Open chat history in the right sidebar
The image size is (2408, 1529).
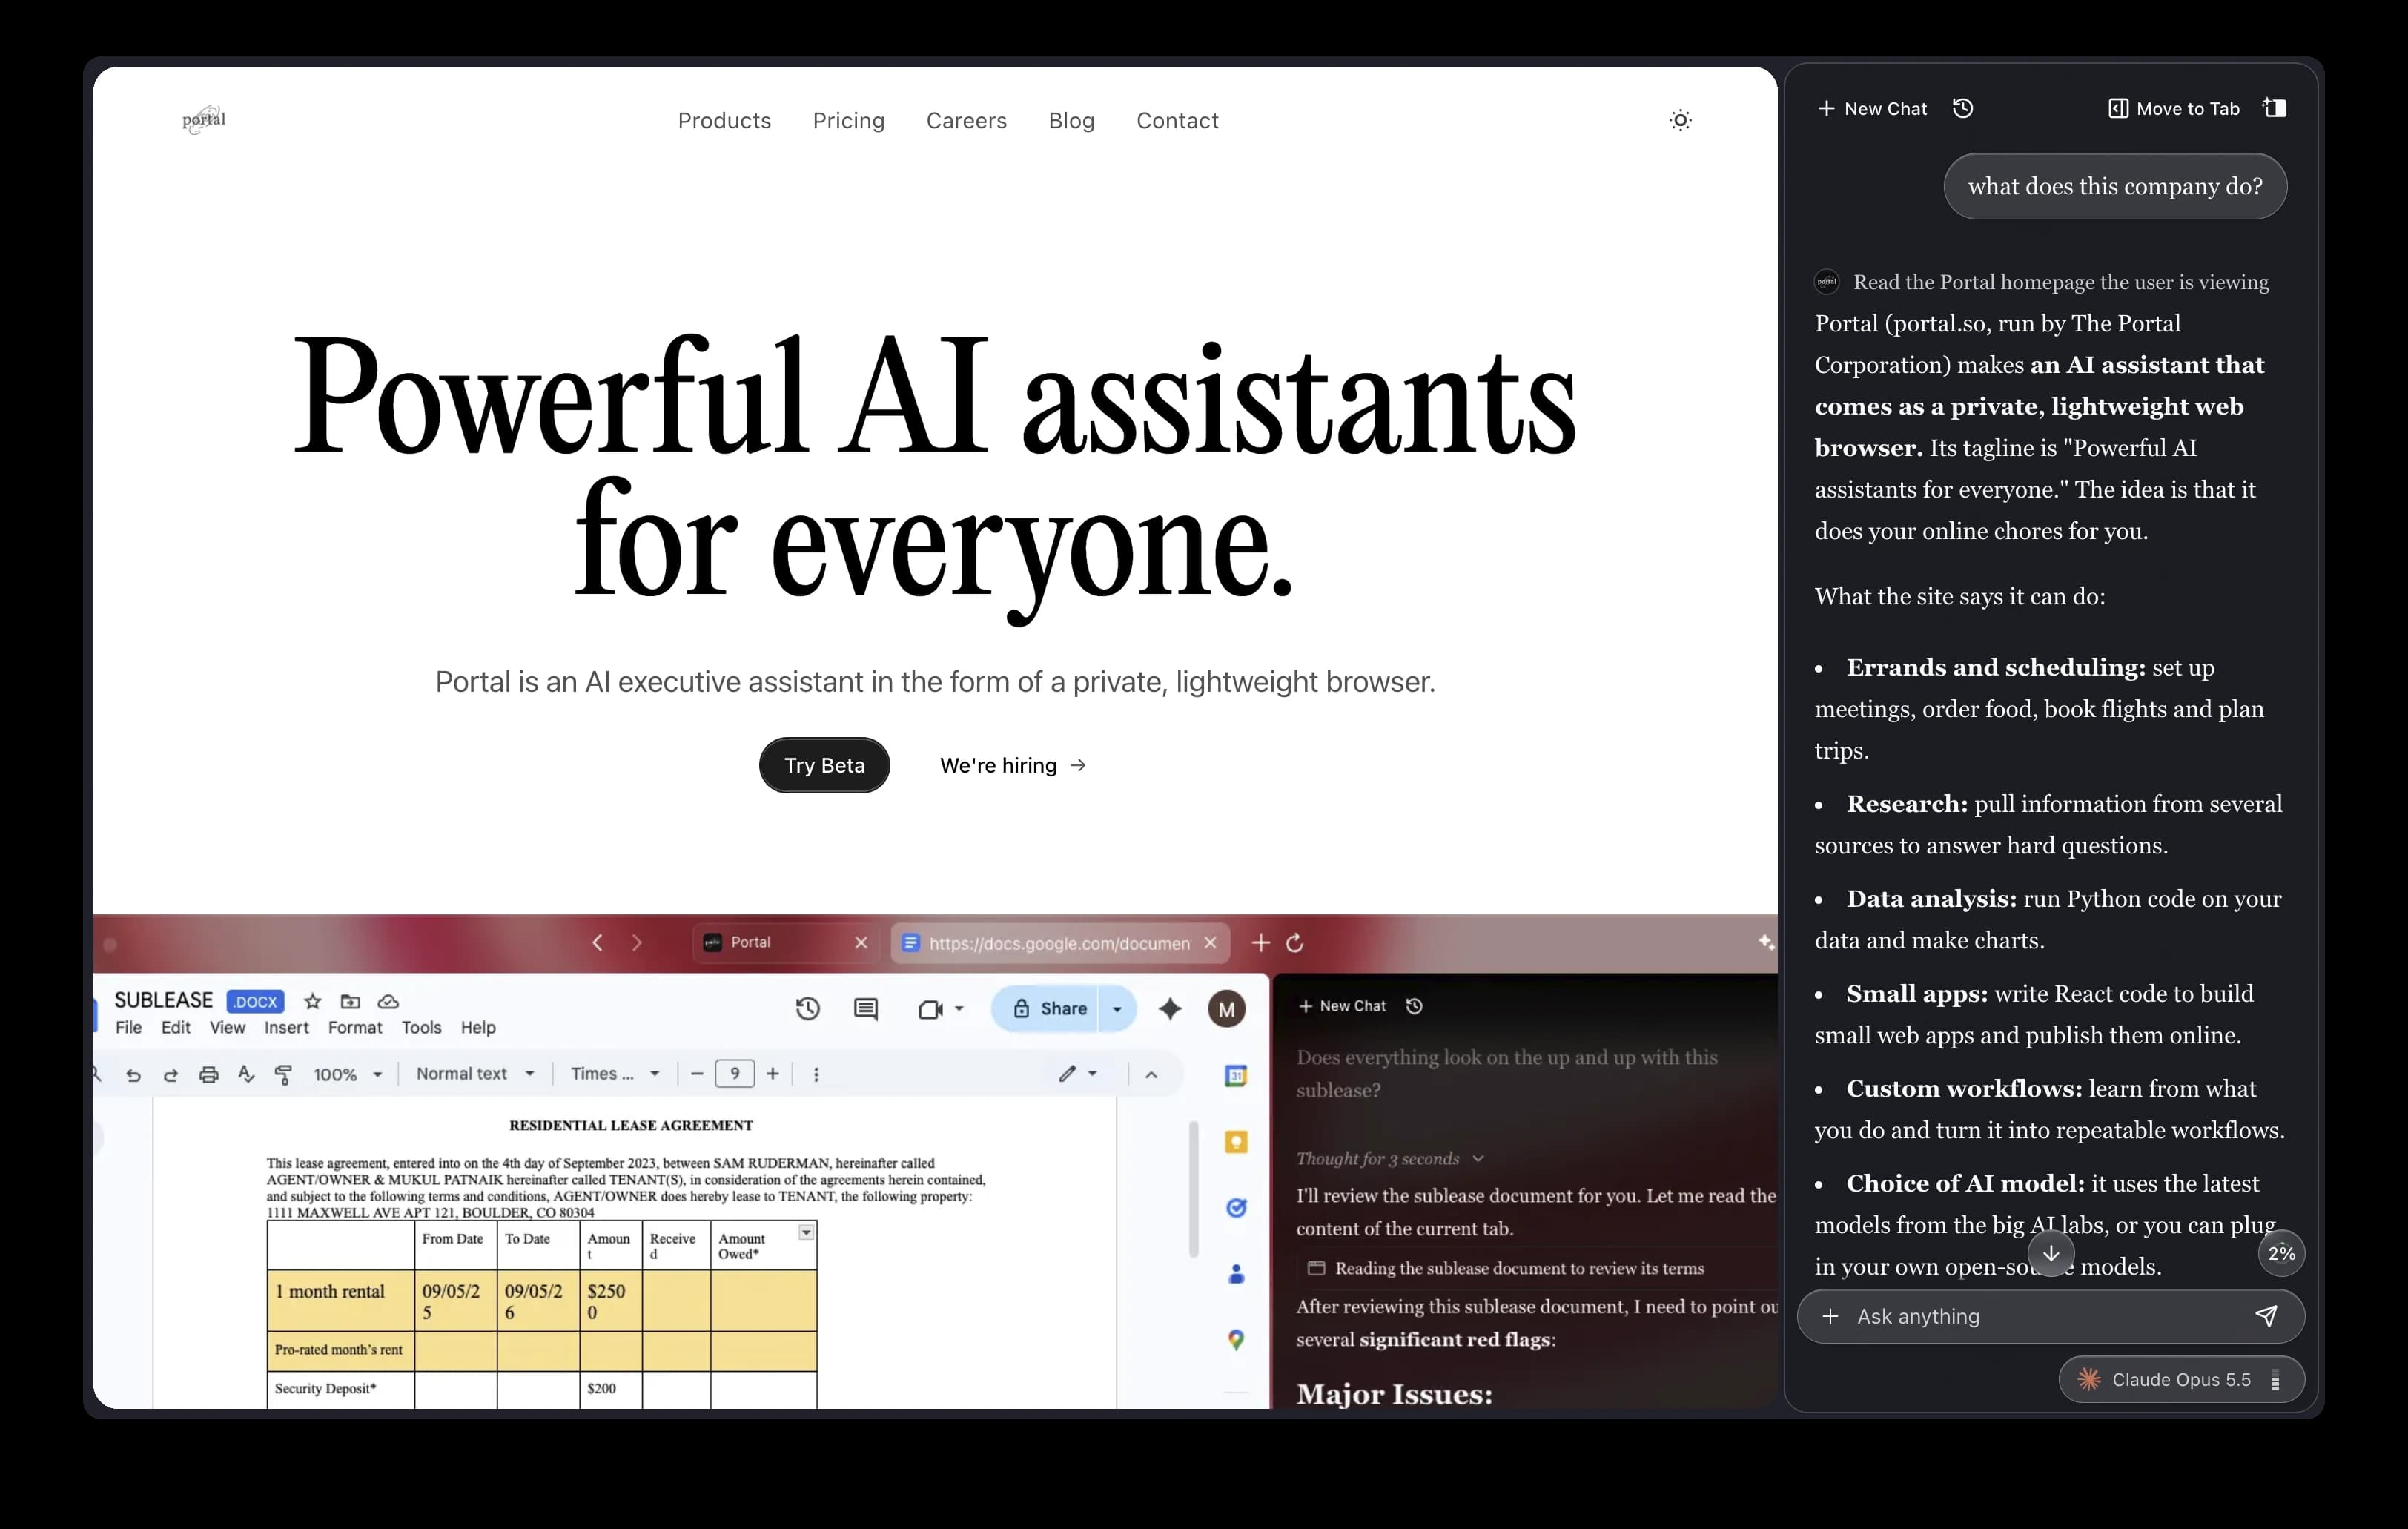[x=1963, y=108]
